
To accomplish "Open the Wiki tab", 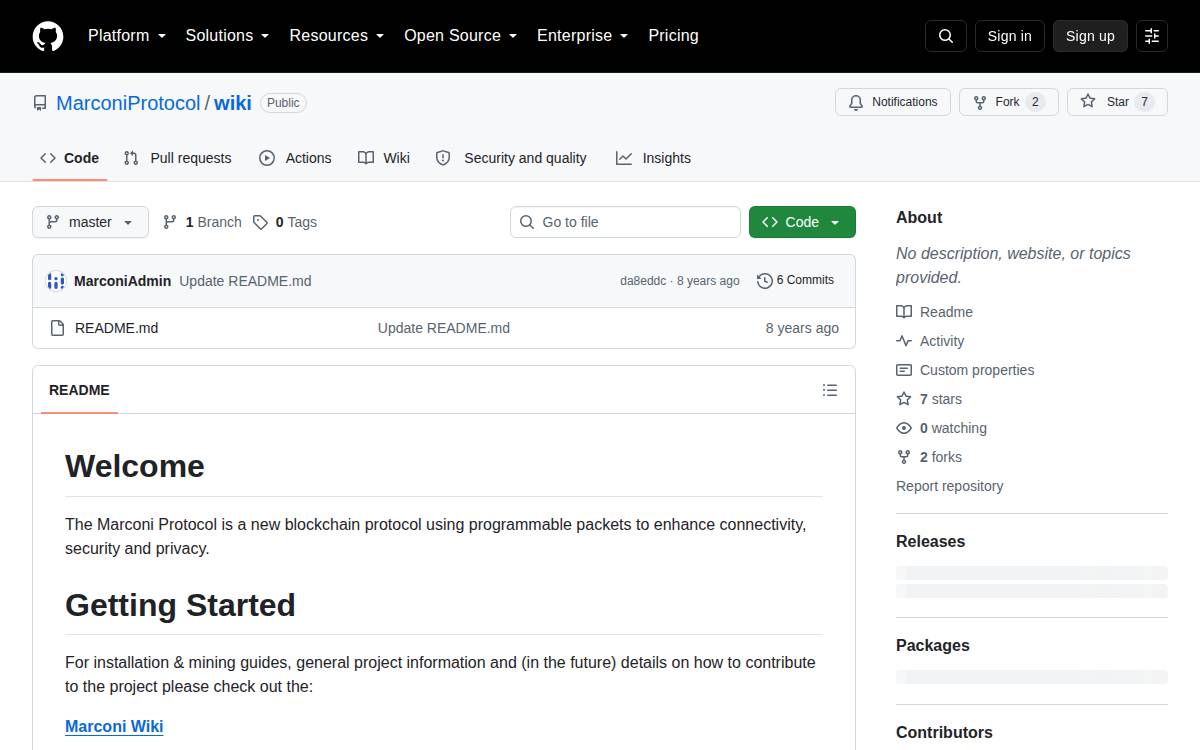I will [x=384, y=158].
